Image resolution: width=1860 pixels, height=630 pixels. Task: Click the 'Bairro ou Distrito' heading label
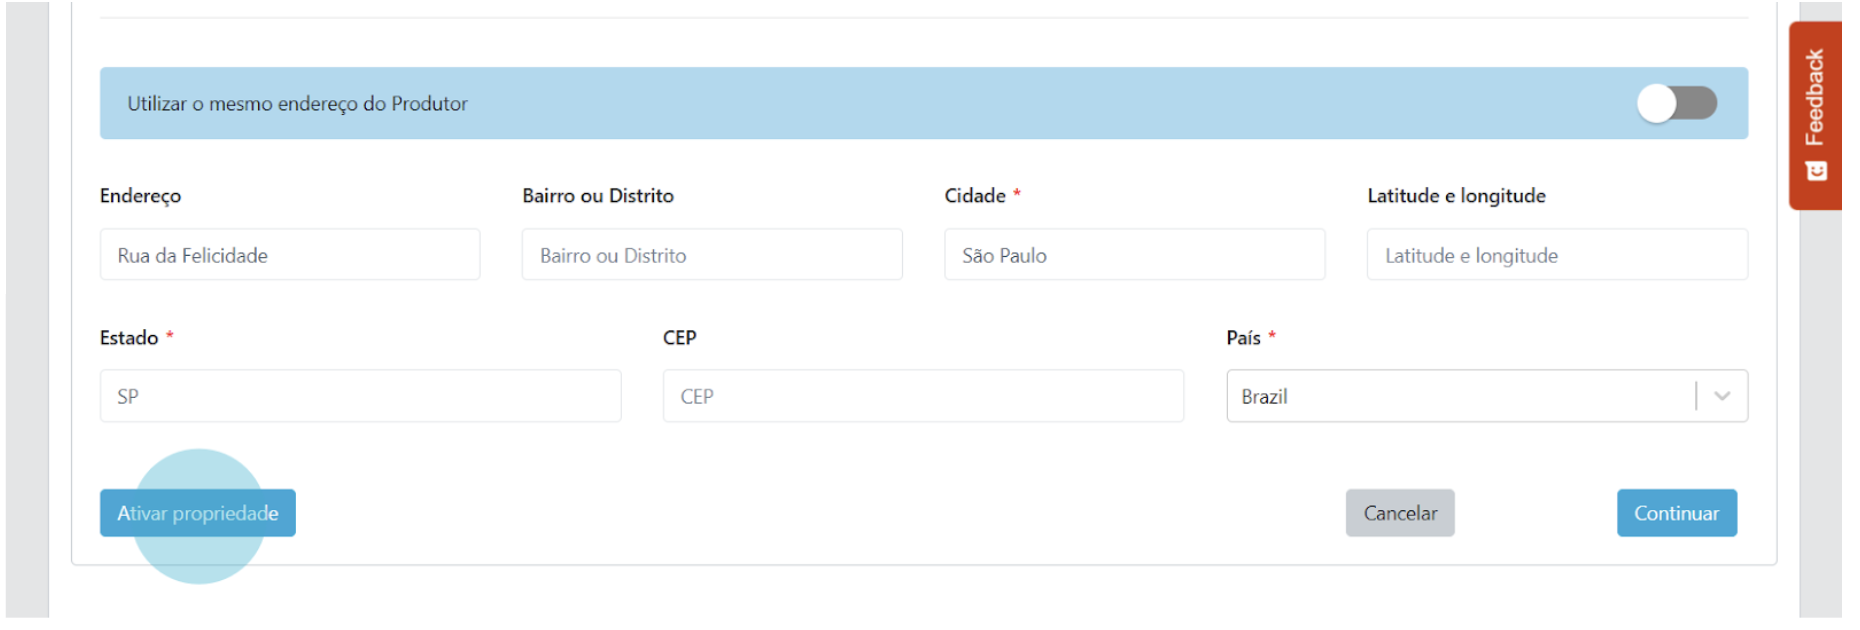pyautogui.click(x=598, y=196)
